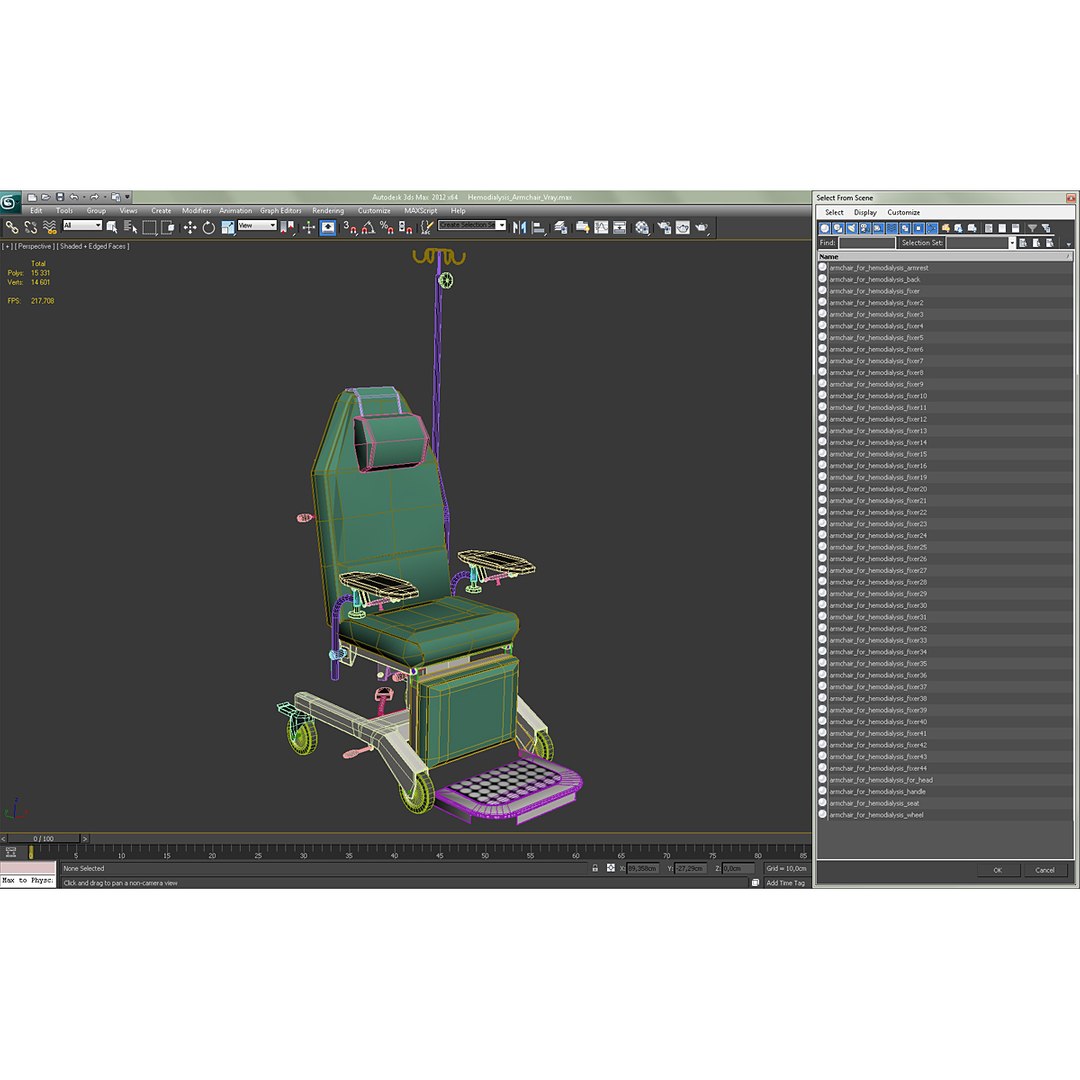Viewport: 1080px width, 1080px height.
Task: Select the Select and Link tool
Action: 12,227
